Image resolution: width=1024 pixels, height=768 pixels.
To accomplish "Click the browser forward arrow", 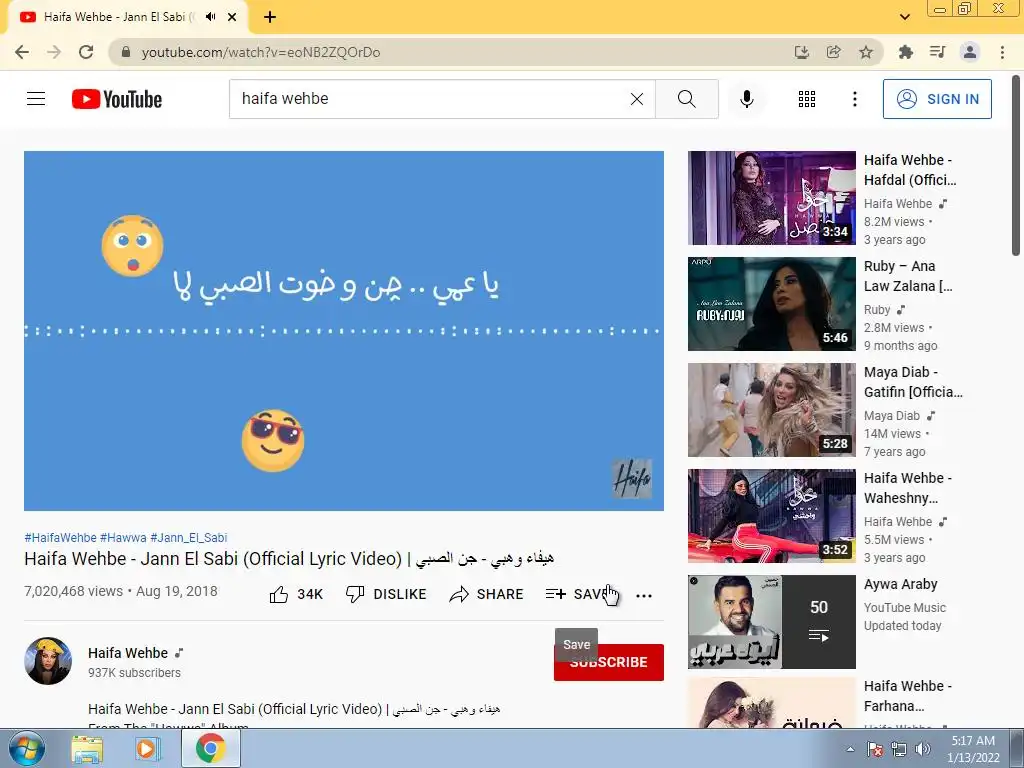I will click(x=54, y=52).
